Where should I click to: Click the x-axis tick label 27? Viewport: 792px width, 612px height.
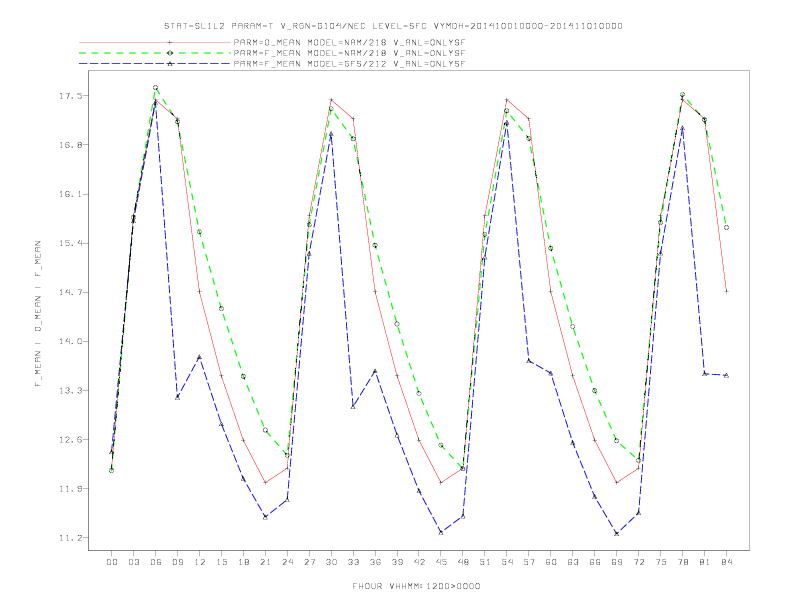click(310, 562)
